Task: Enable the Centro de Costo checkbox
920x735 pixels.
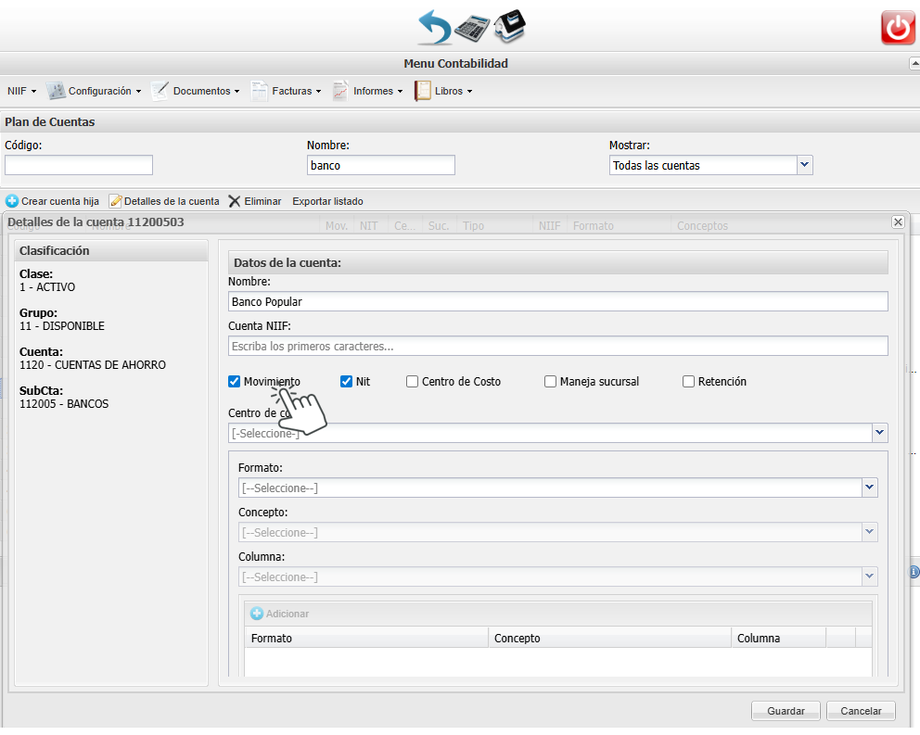Action: pyautogui.click(x=412, y=381)
